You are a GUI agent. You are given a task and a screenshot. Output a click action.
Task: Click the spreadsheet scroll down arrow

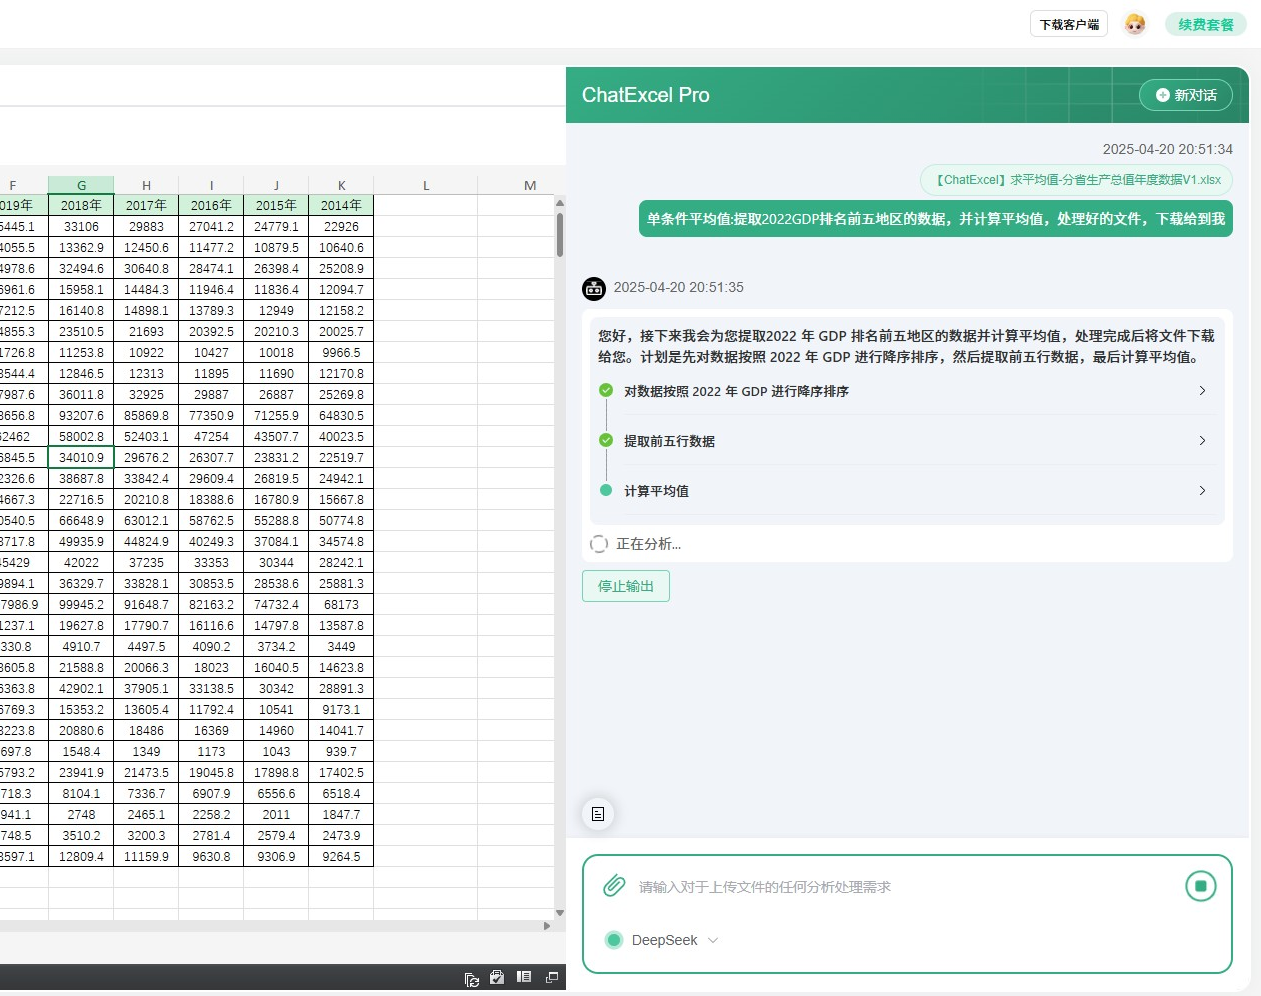pos(560,913)
